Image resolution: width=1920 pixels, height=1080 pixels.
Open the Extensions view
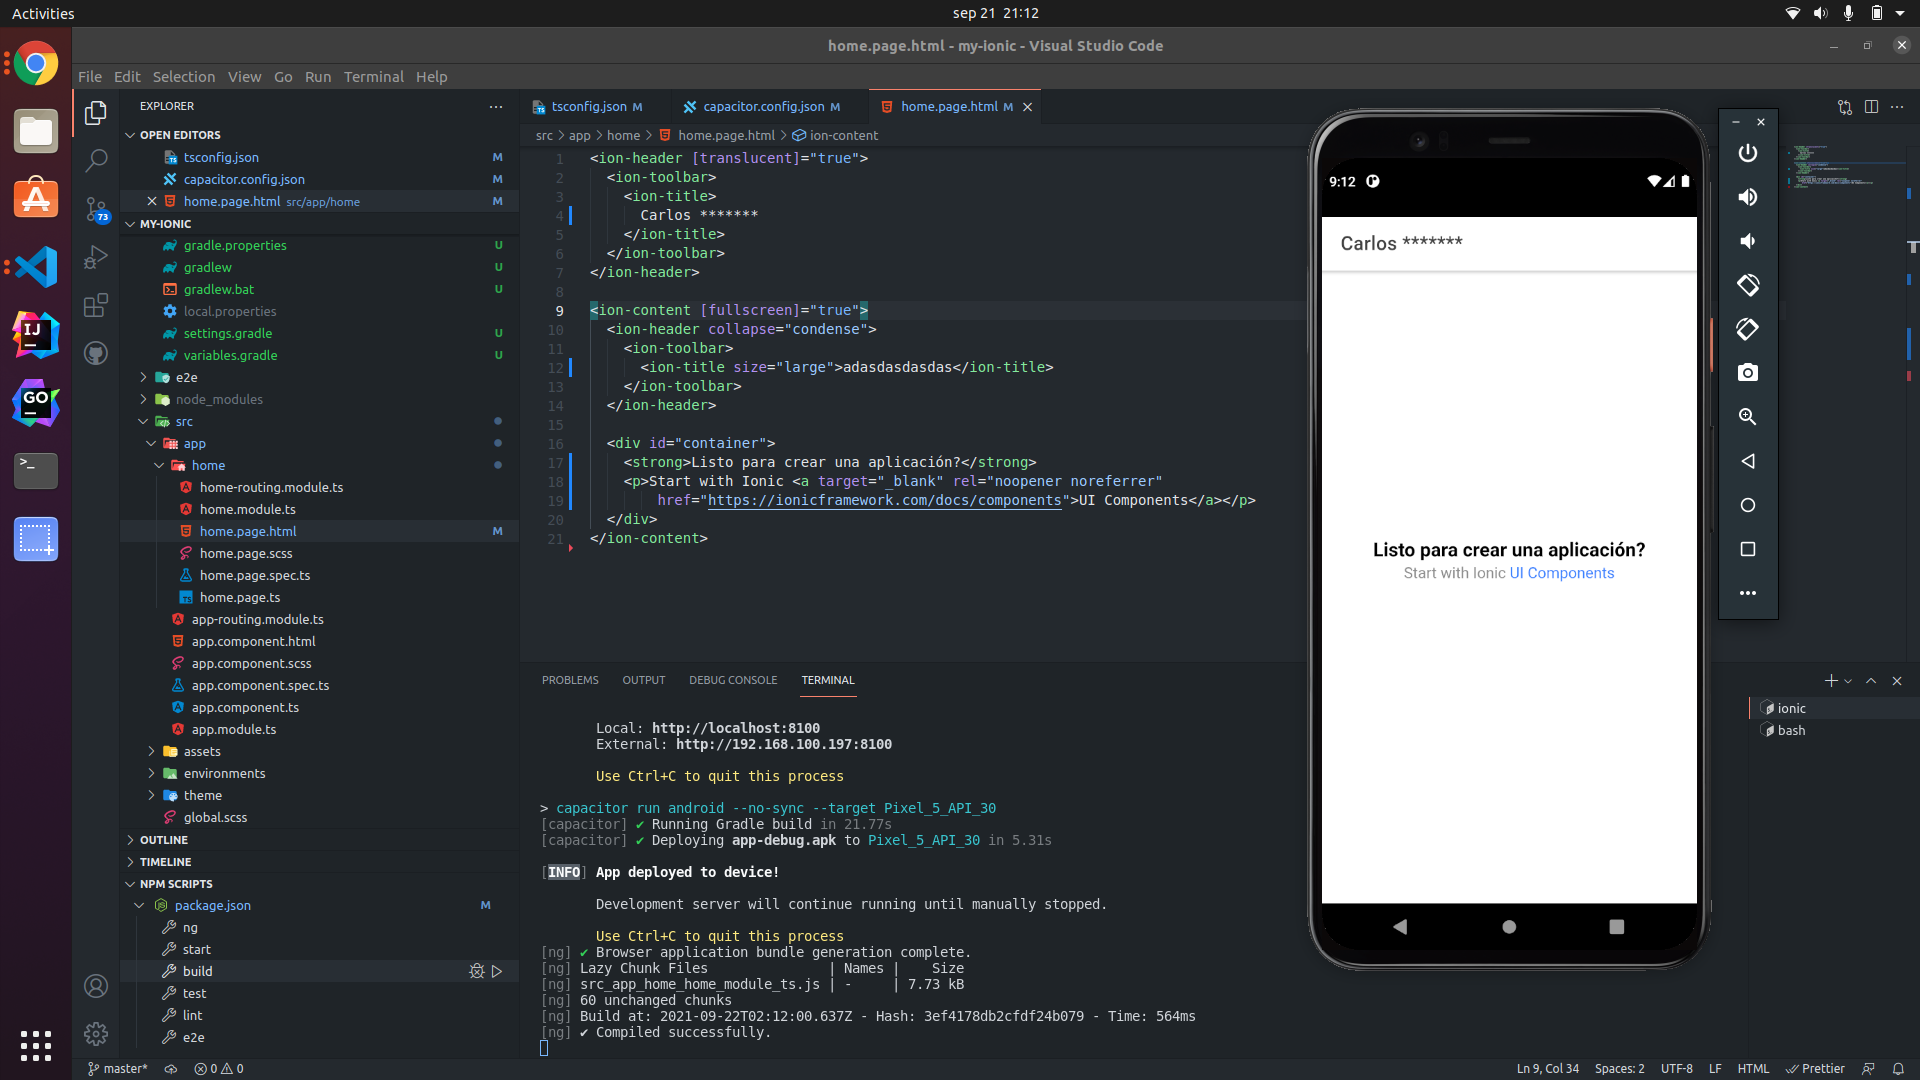pos(96,305)
